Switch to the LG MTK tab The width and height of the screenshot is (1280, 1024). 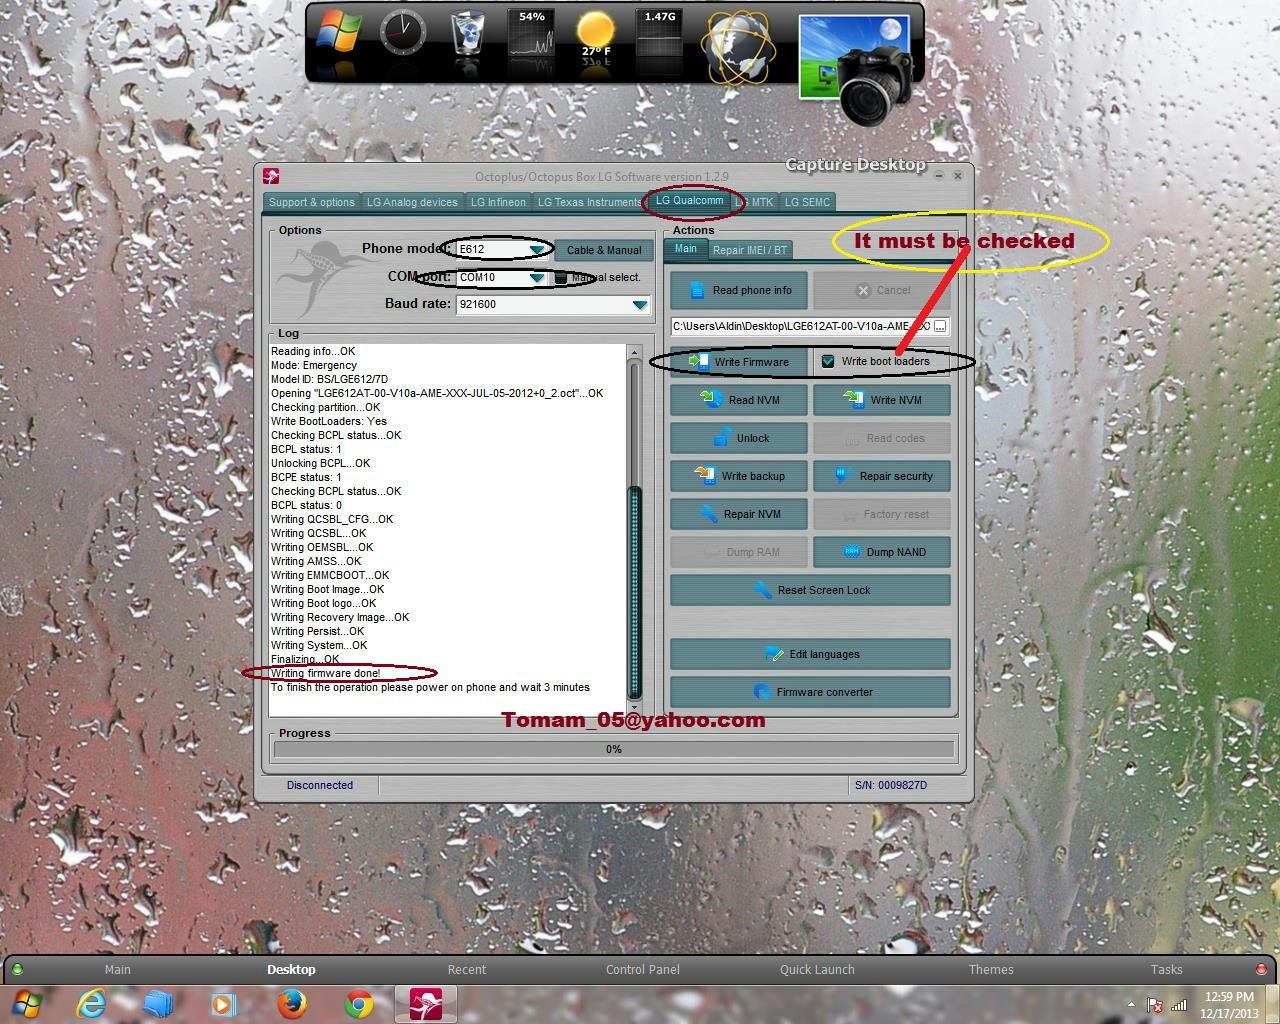pos(757,202)
